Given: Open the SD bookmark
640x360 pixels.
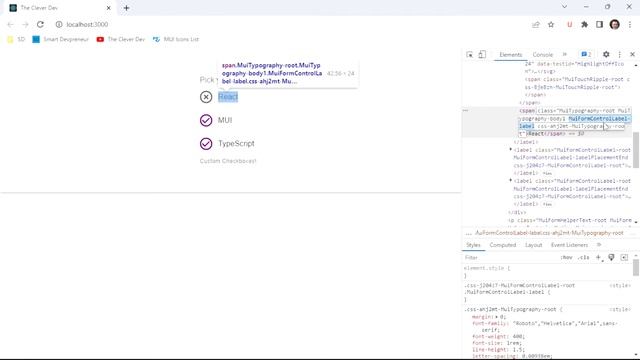Looking at the screenshot, I should [16, 39].
